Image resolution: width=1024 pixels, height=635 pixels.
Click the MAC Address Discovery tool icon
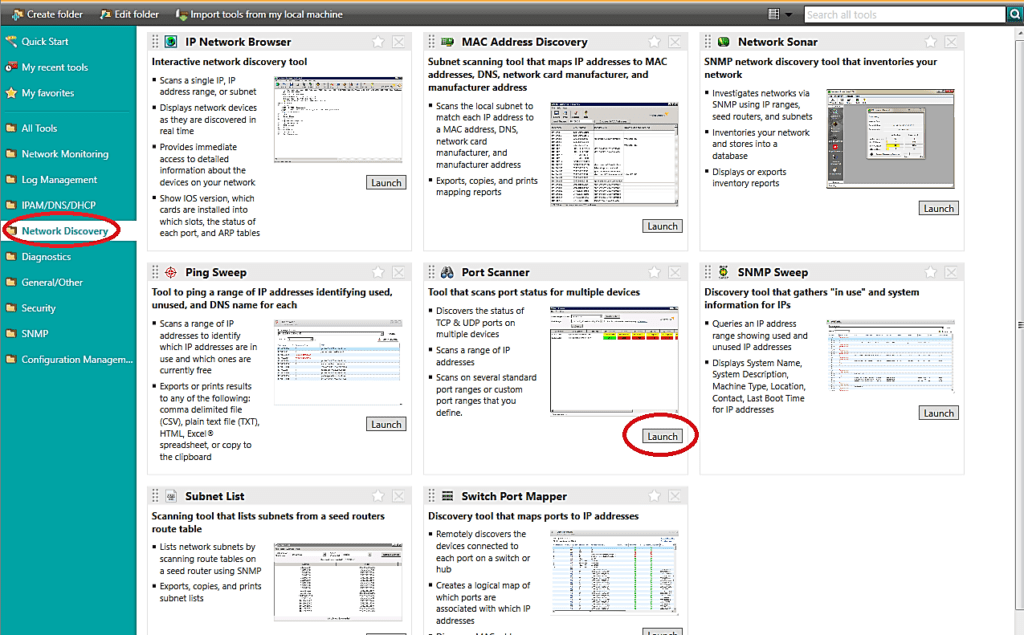446,42
